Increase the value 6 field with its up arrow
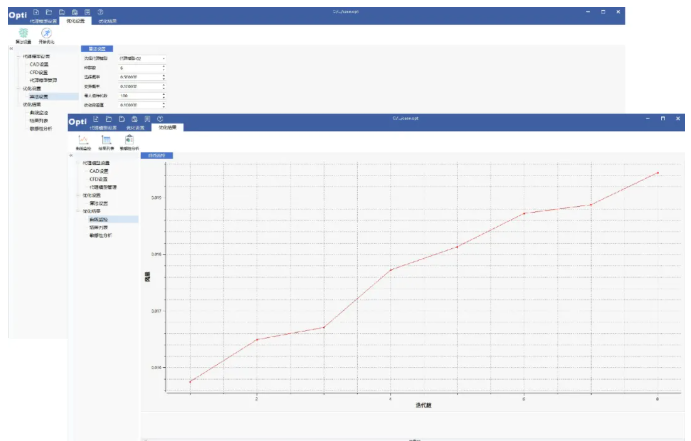This screenshot has width=691, height=441. (x=163, y=67)
